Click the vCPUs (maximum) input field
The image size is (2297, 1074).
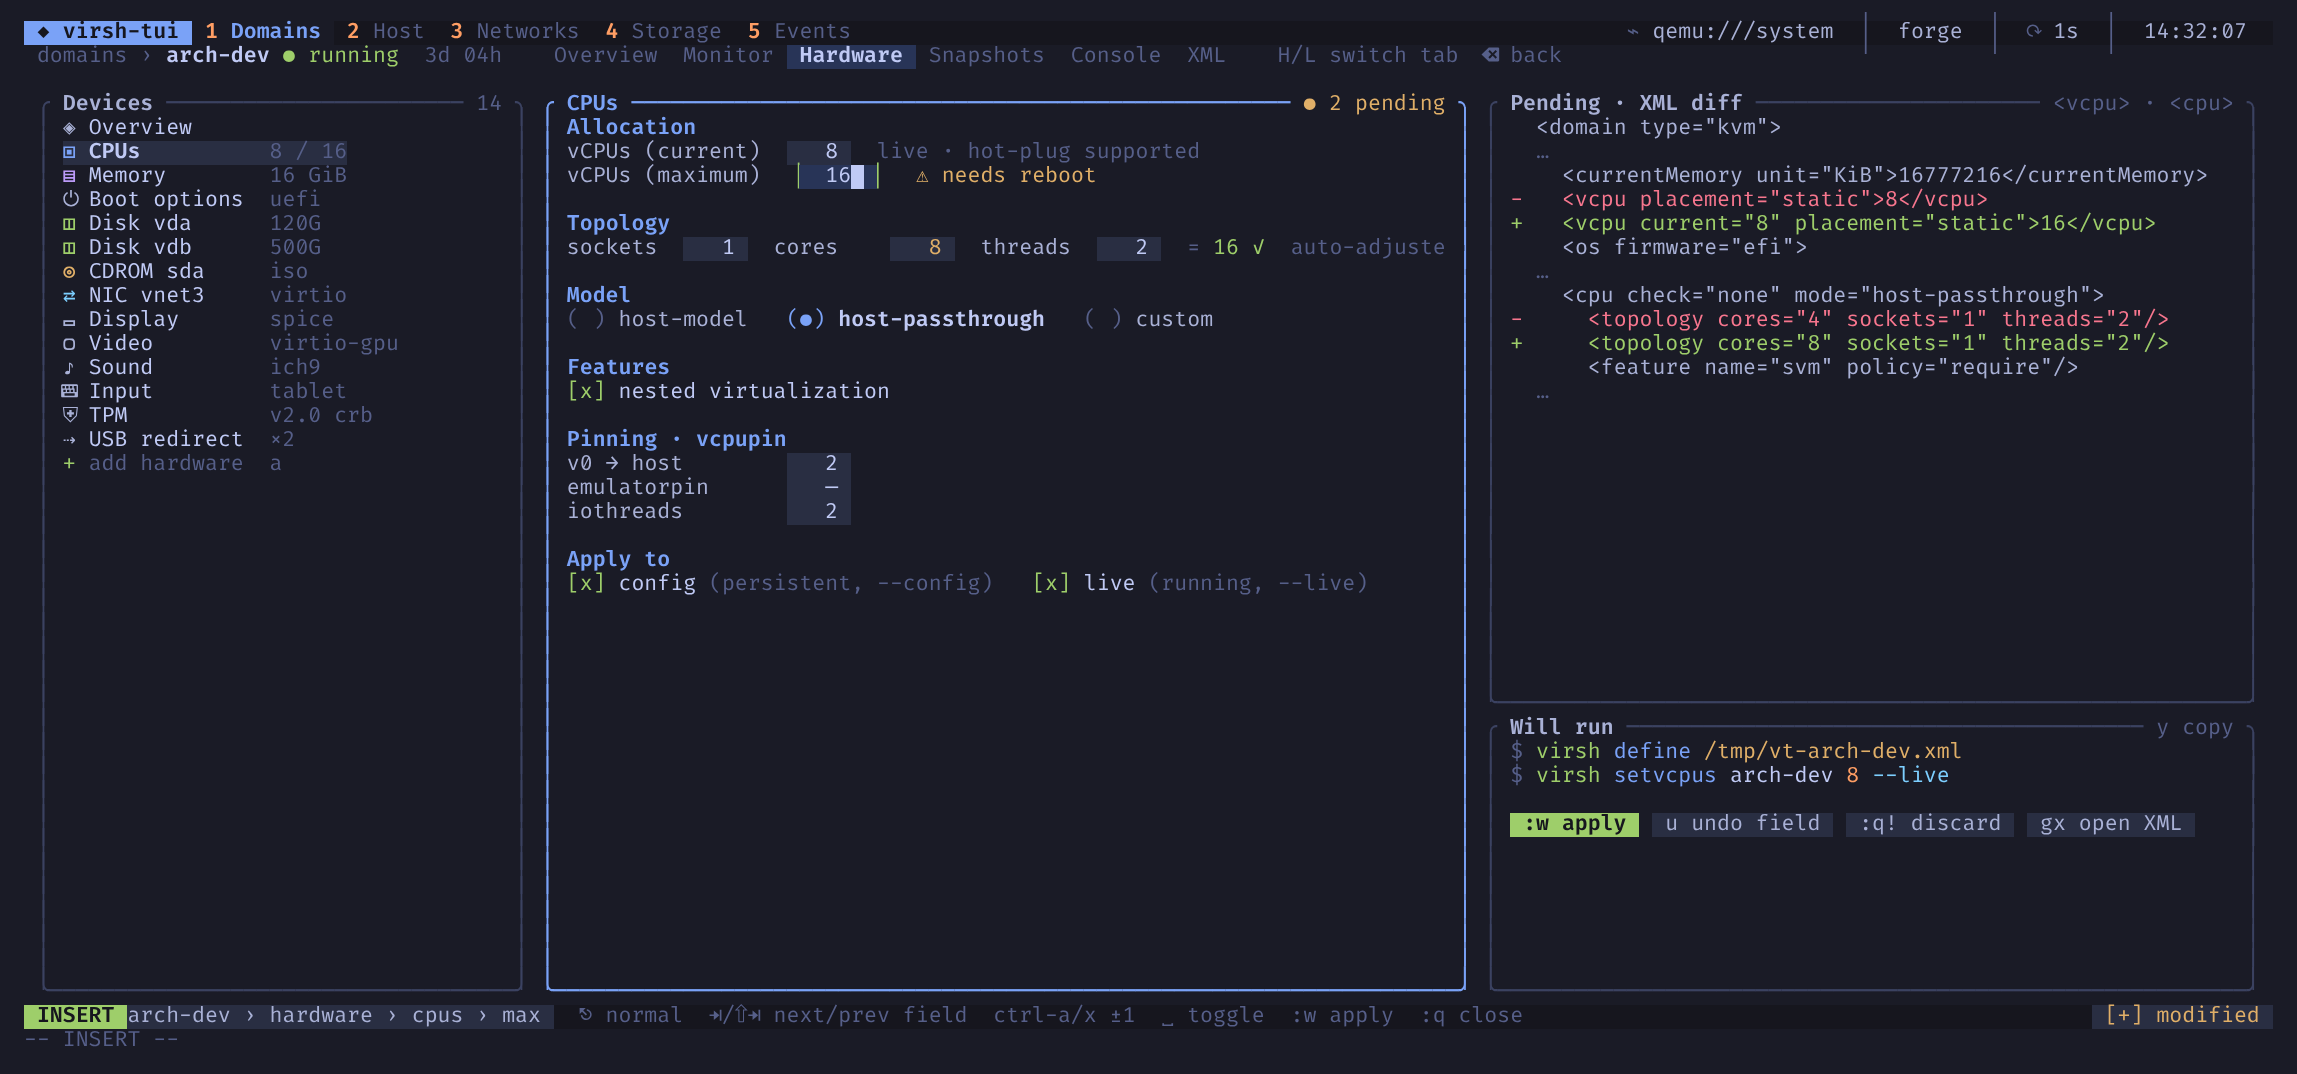pyautogui.click(x=838, y=176)
